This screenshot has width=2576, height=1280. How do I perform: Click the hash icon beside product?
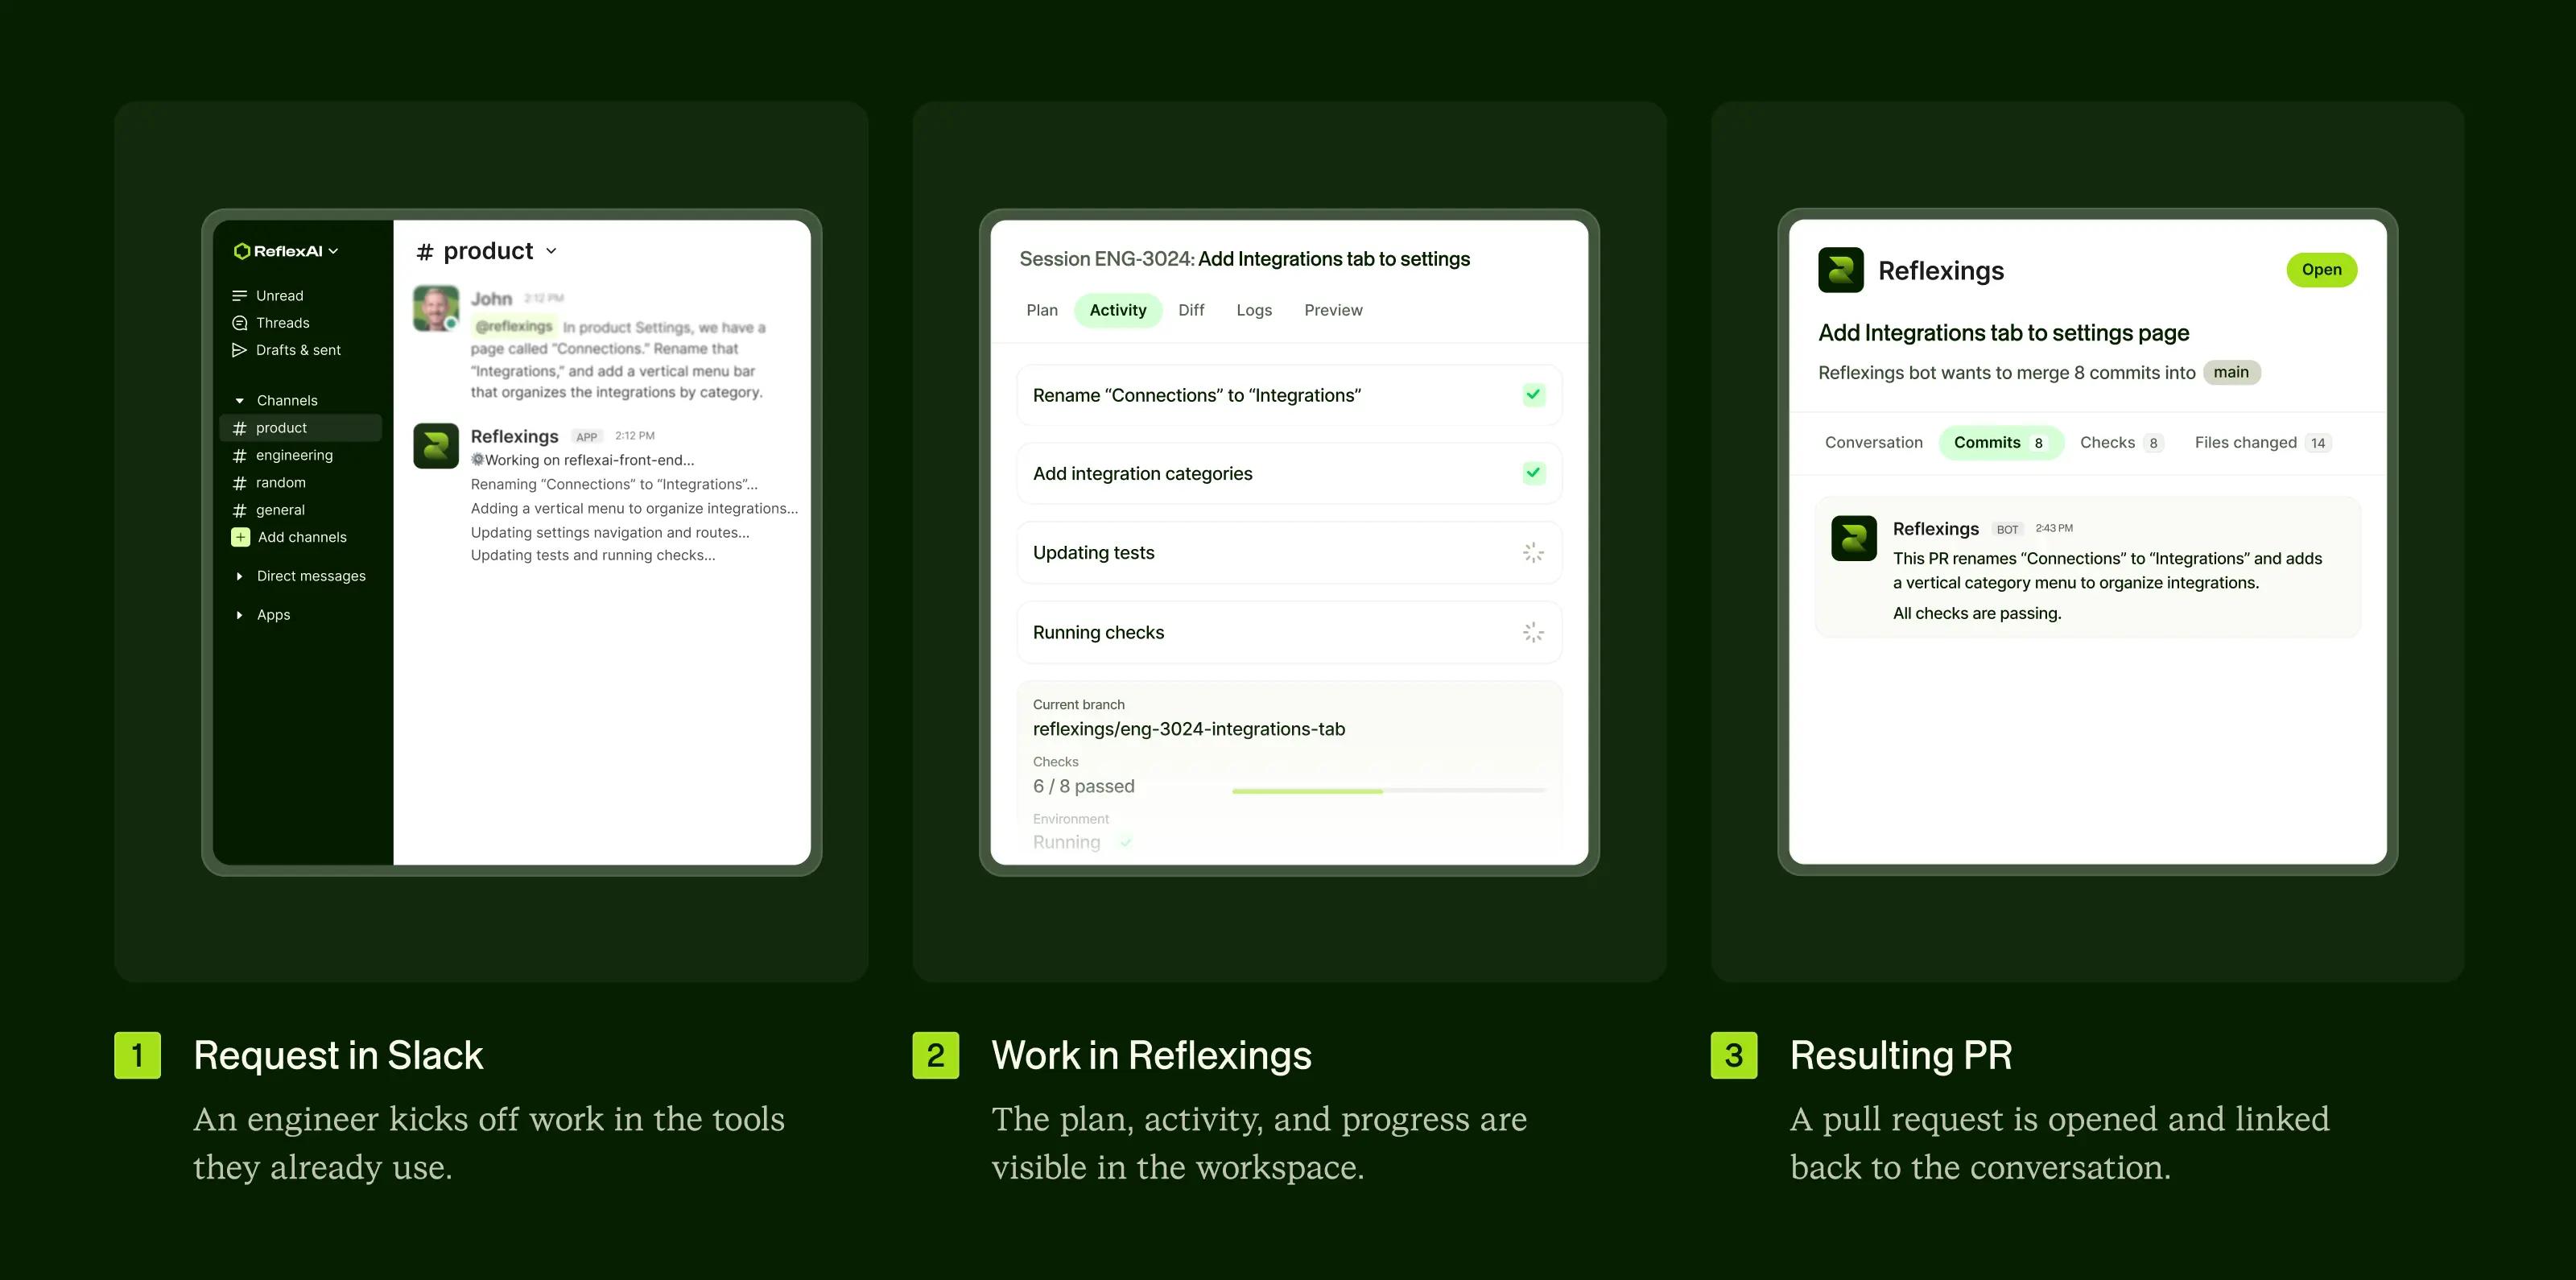(239, 428)
